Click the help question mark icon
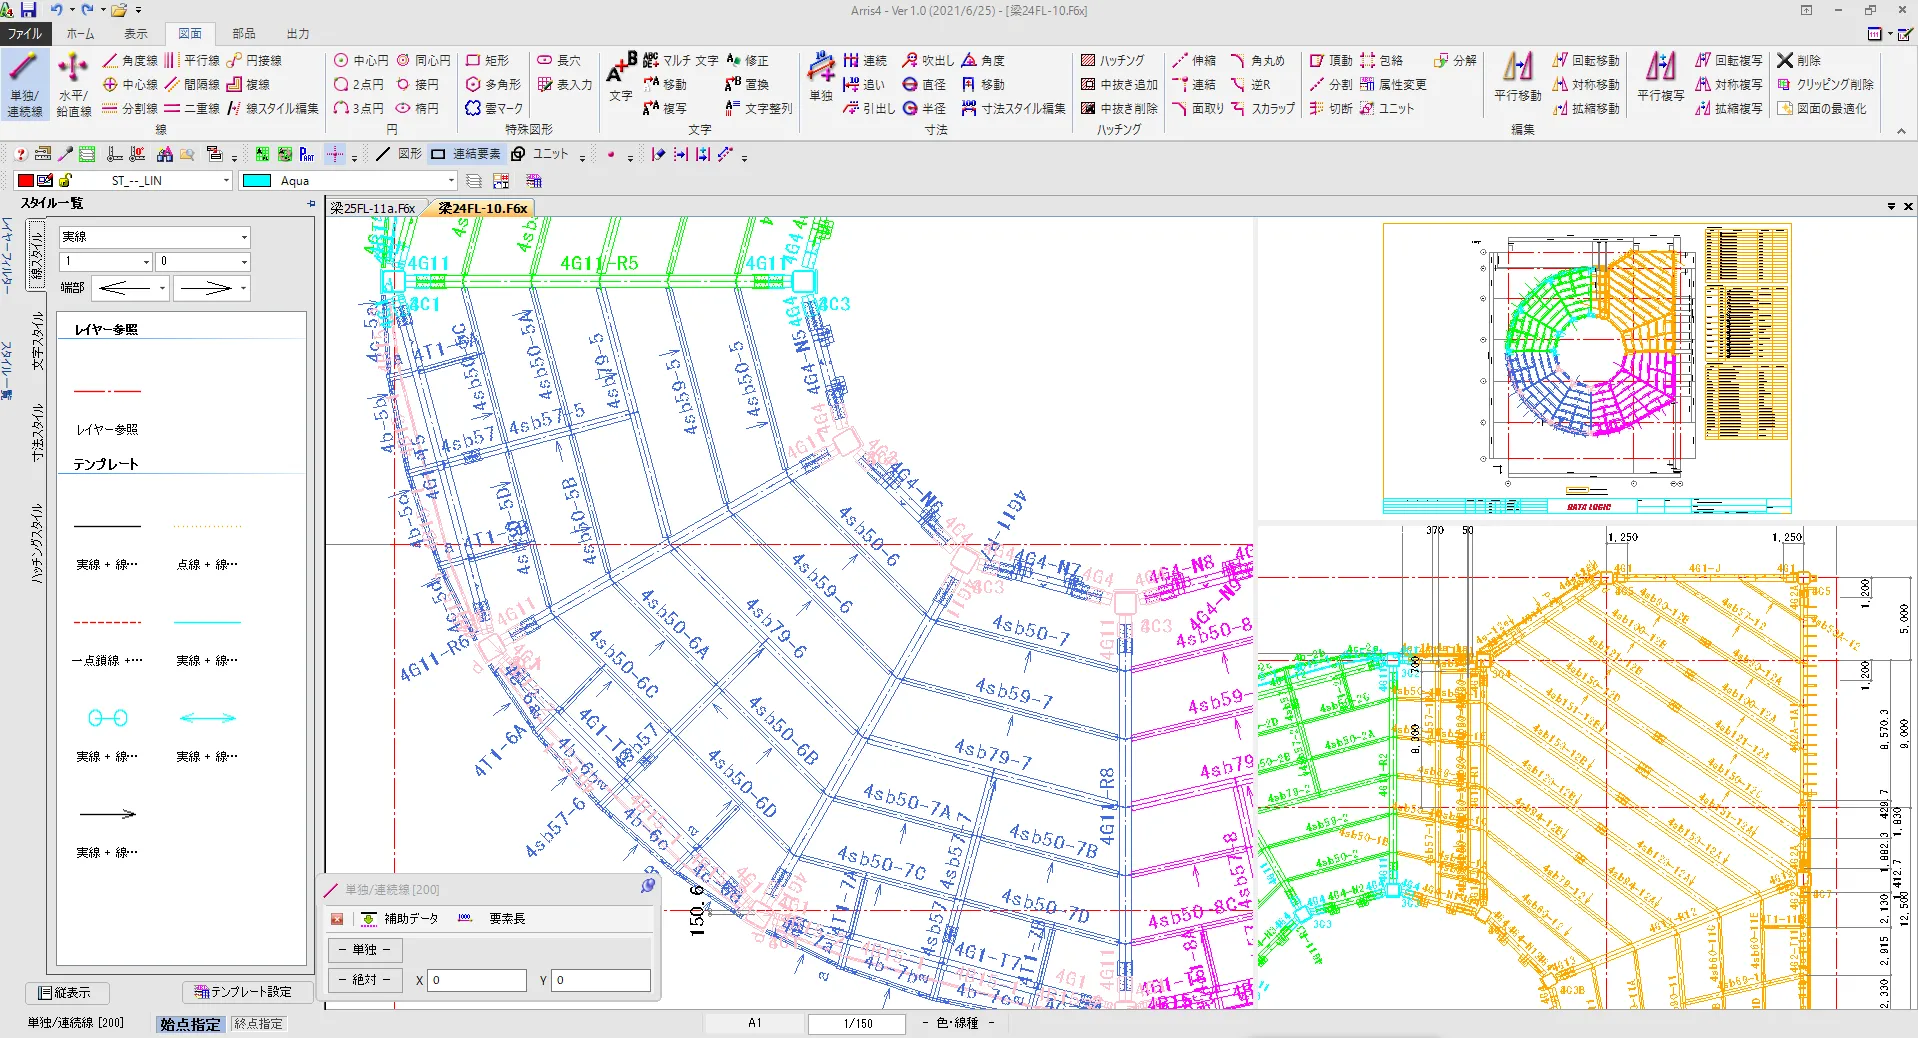This screenshot has width=1918, height=1038. pyautogui.click(x=20, y=154)
